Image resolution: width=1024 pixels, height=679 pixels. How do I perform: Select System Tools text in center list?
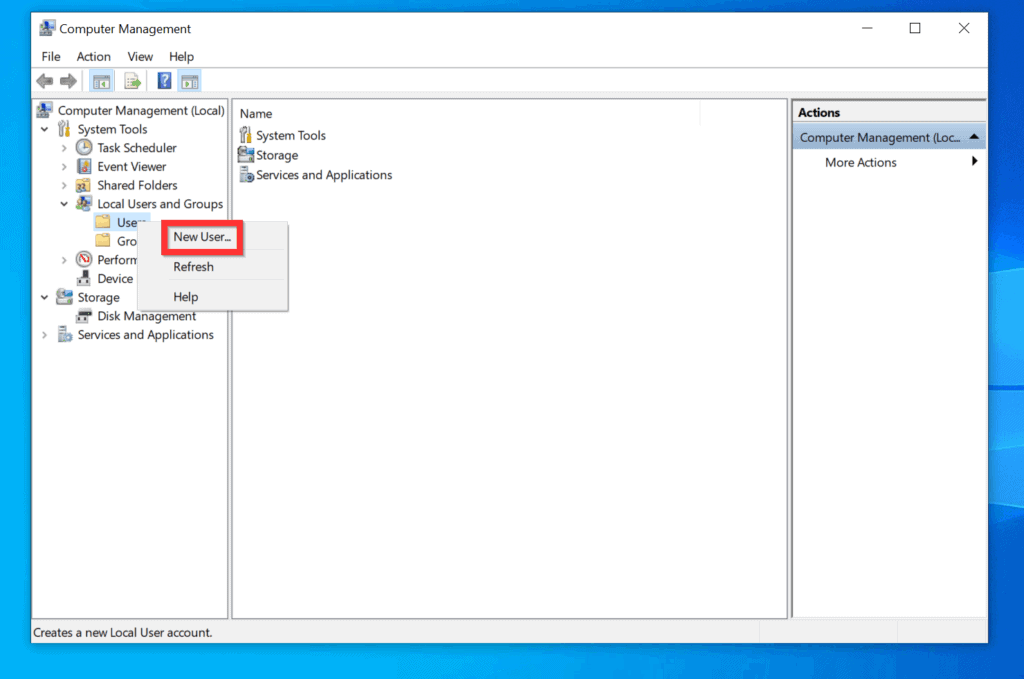[291, 135]
